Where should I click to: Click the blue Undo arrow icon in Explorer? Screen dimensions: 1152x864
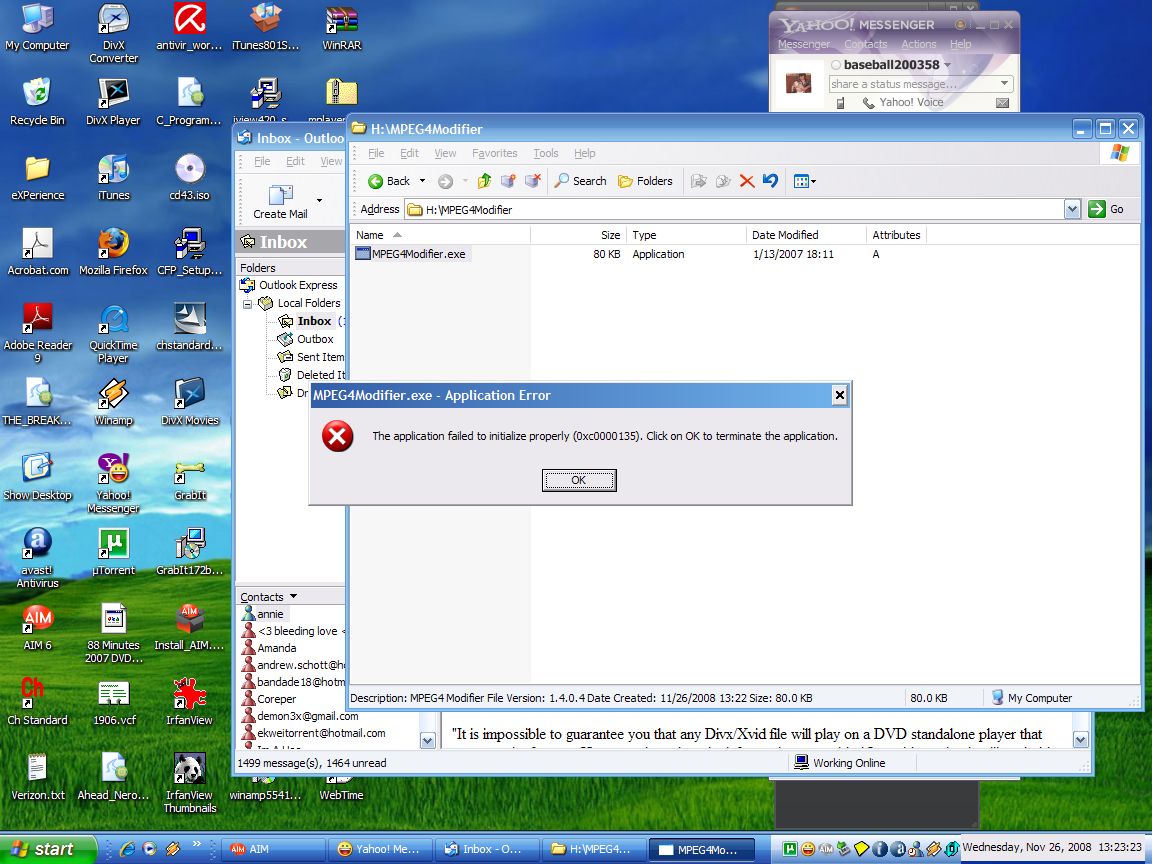pyautogui.click(x=770, y=181)
